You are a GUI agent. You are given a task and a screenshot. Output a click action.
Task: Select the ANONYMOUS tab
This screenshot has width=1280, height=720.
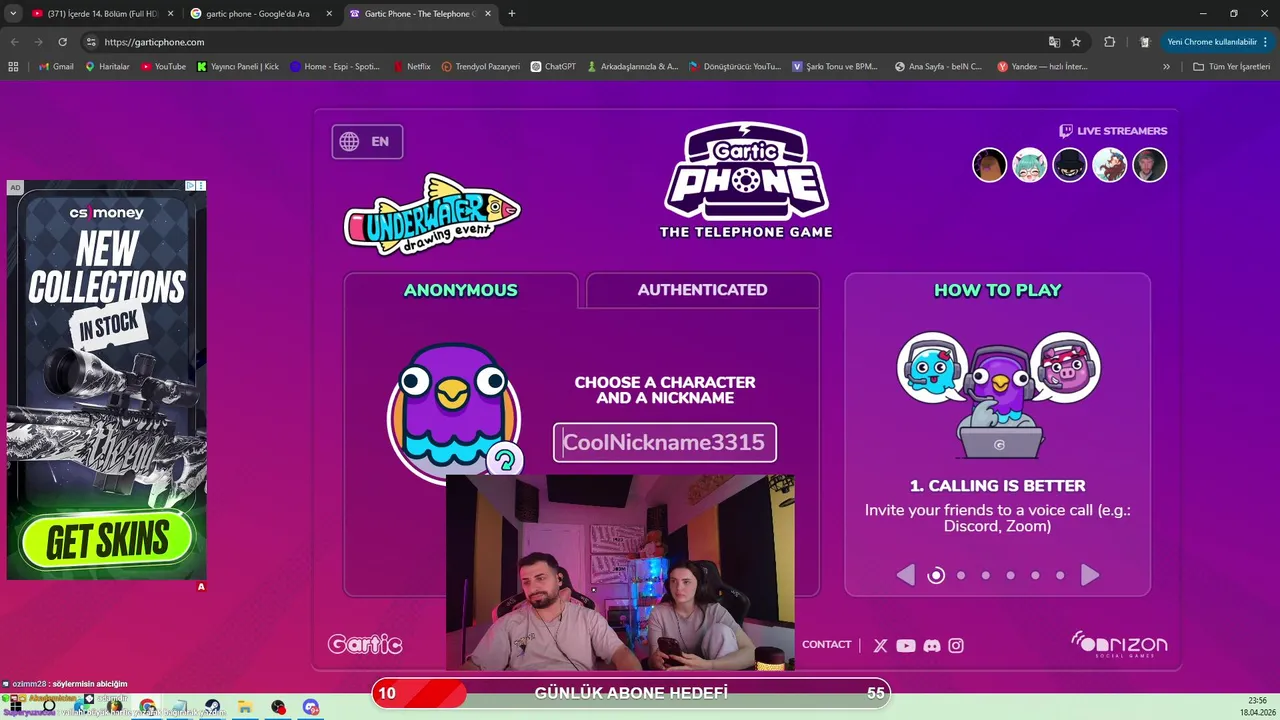point(461,290)
